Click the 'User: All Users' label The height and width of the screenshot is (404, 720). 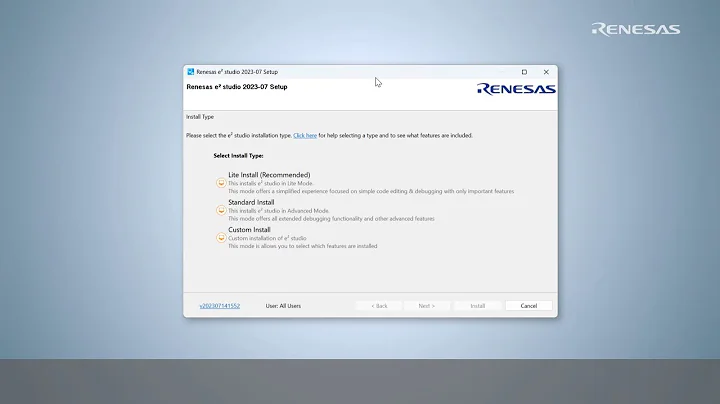click(x=283, y=306)
